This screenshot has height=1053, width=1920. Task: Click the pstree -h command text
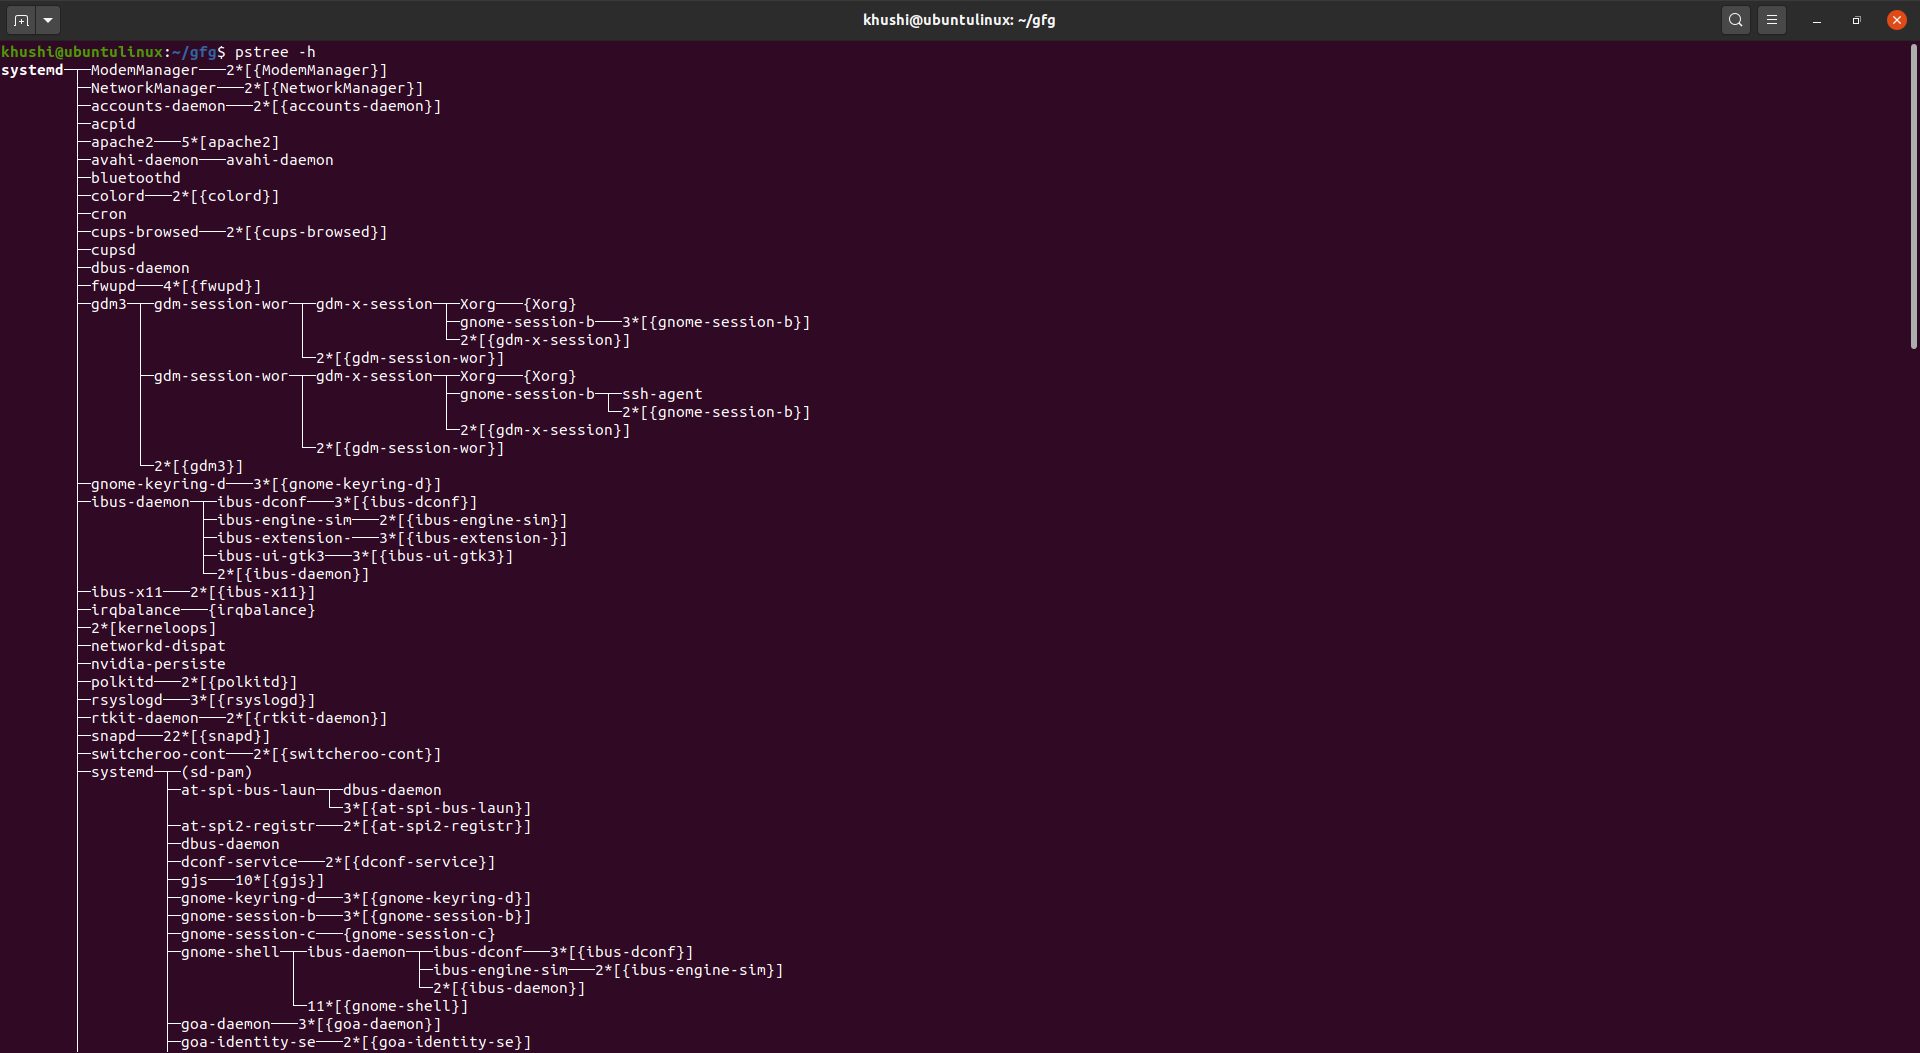275,52
